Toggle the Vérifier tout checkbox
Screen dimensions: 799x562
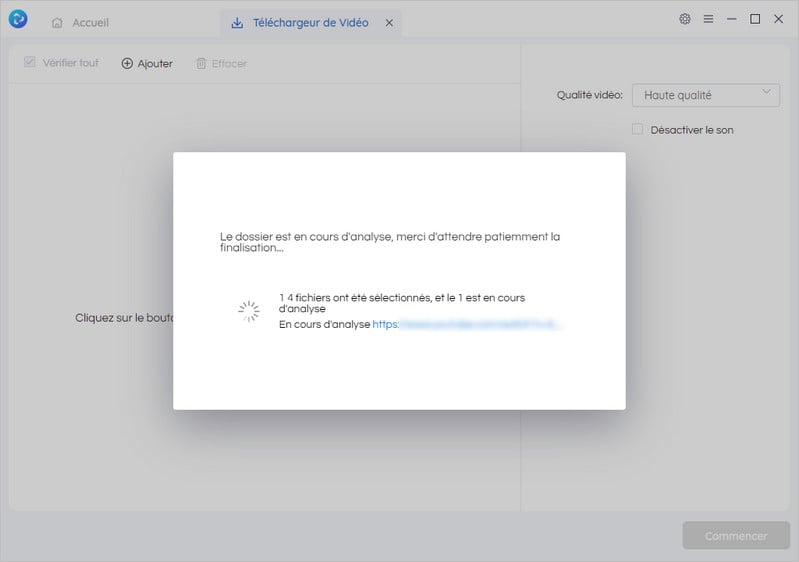pyautogui.click(x=30, y=62)
